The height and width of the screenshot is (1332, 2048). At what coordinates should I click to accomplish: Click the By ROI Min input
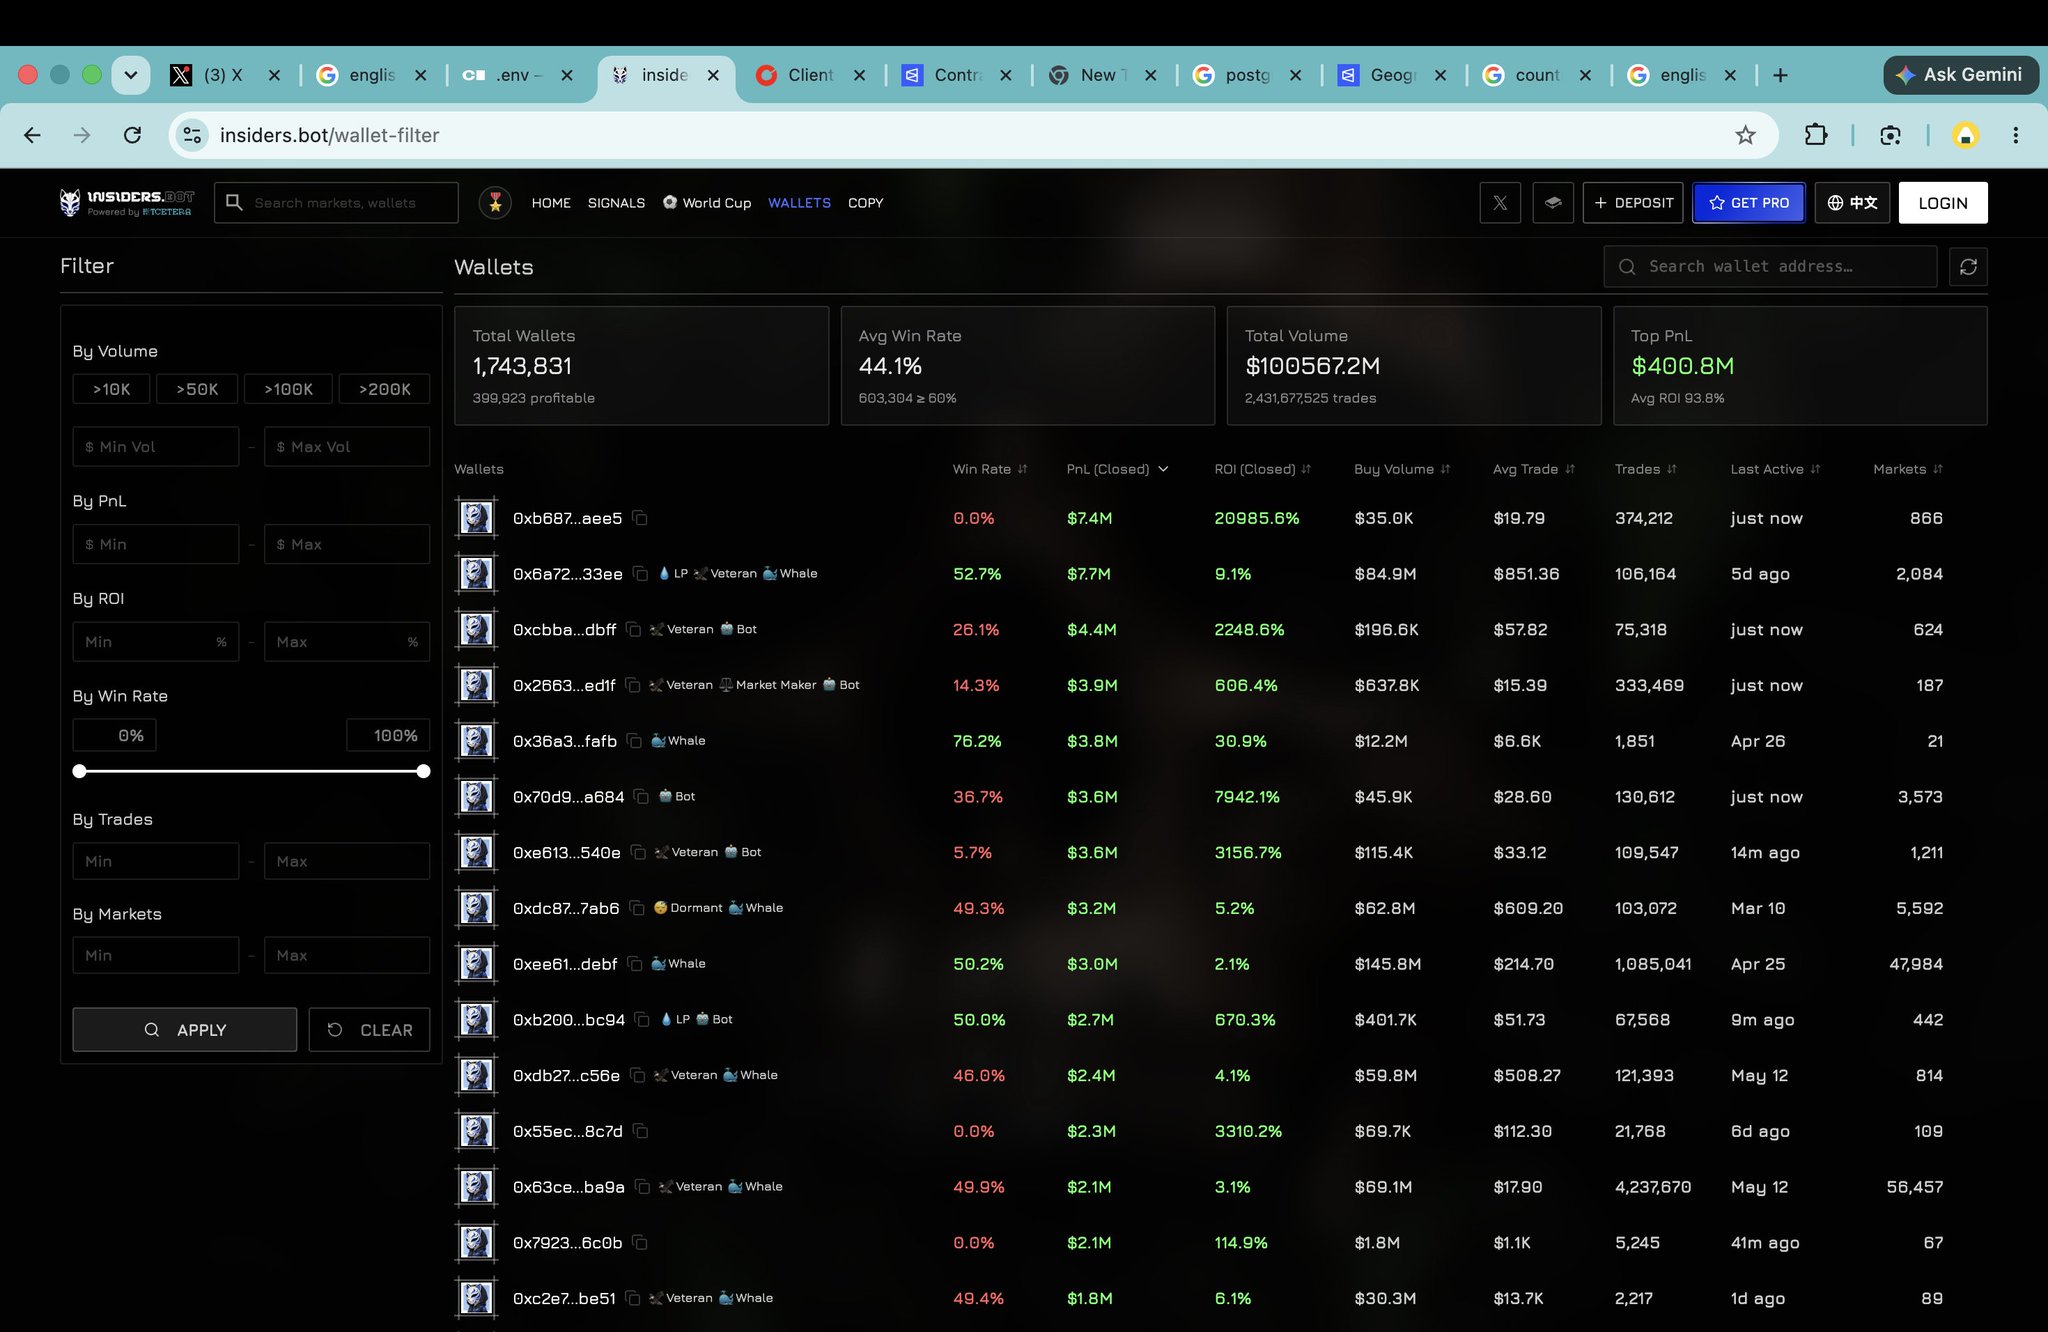tap(156, 642)
